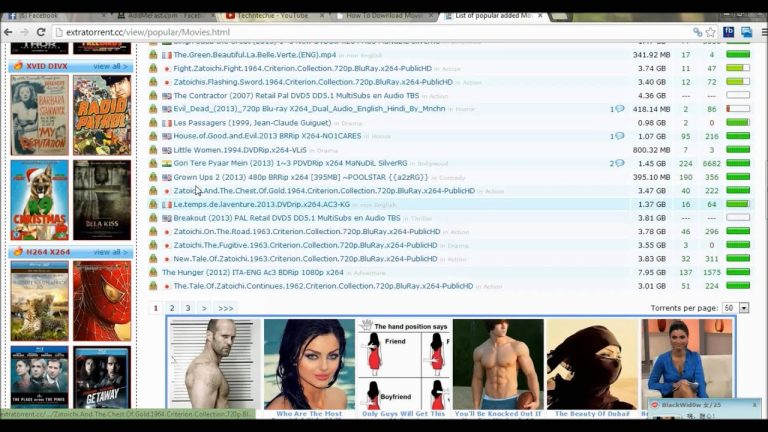768x432 pixels.
Task: Open comments bubble on Evil_Dead row
Action: (620, 109)
